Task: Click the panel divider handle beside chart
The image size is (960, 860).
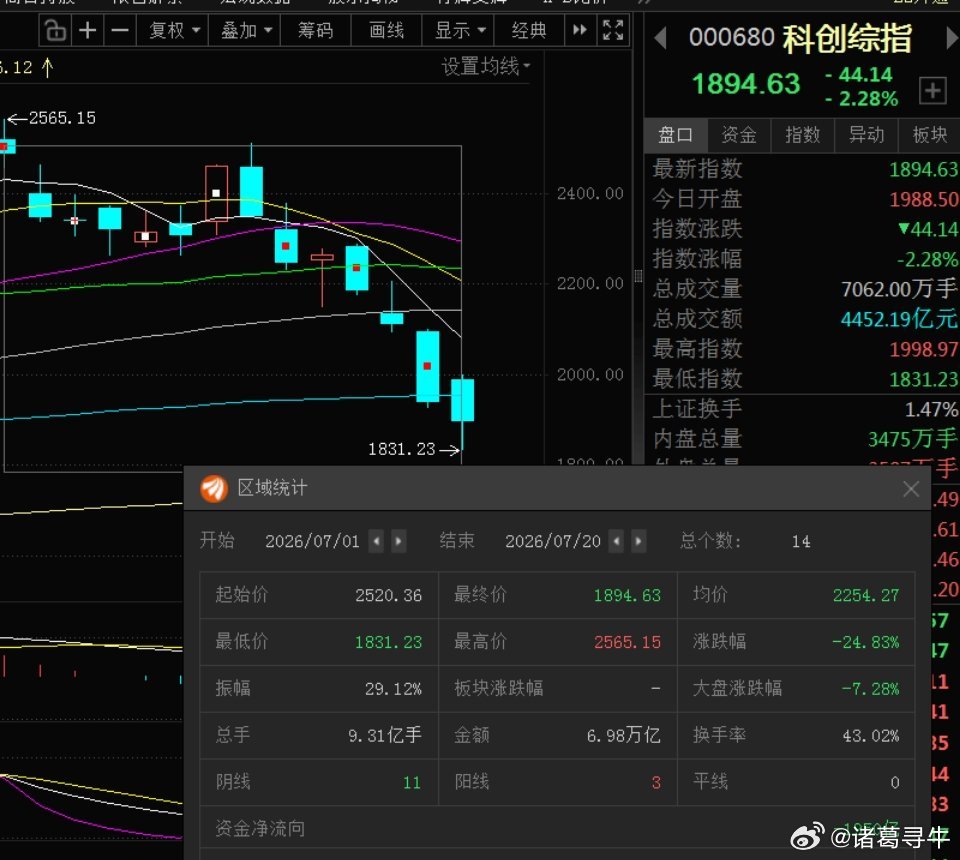Action: tap(638, 276)
